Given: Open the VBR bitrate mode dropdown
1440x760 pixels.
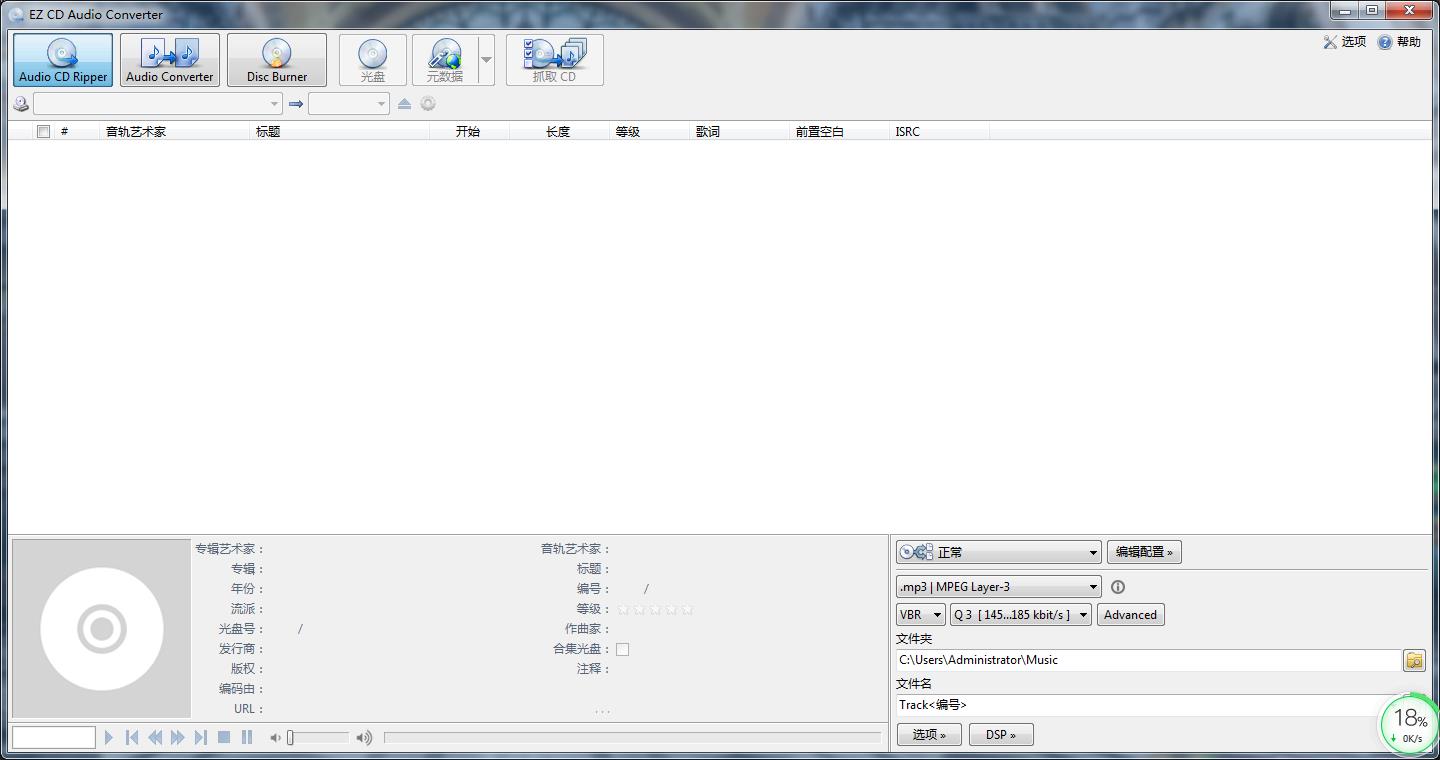Looking at the screenshot, I should pos(921,615).
